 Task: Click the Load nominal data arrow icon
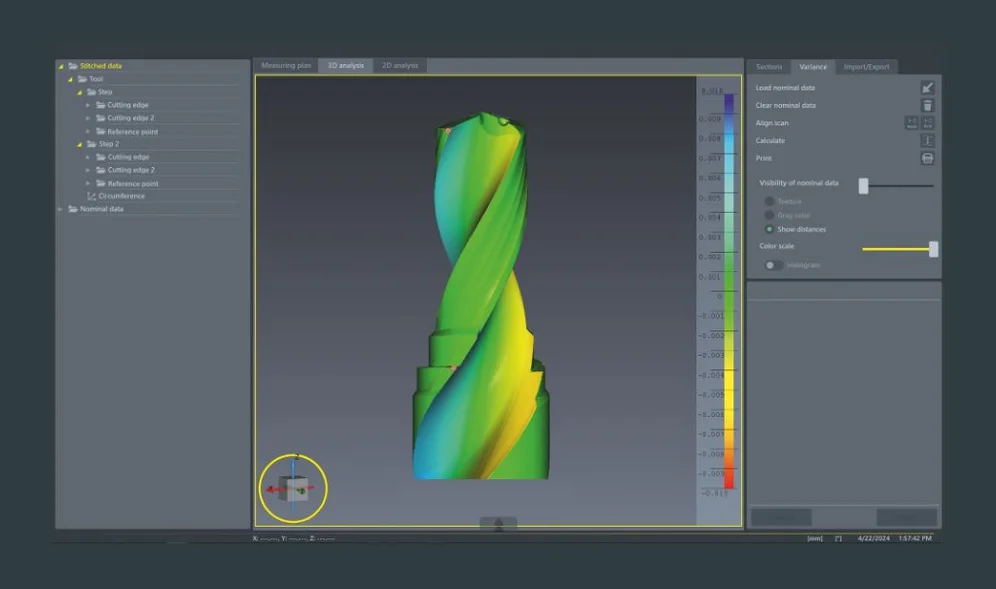tap(927, 88)
